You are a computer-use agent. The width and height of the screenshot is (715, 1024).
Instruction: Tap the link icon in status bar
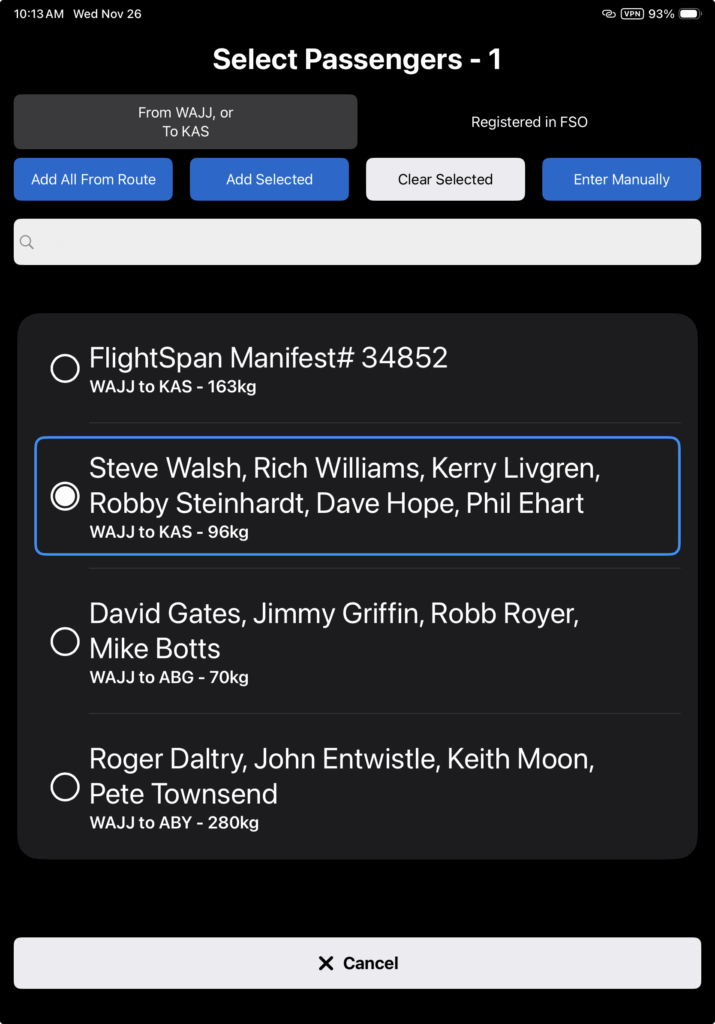(x=608, y=14)
